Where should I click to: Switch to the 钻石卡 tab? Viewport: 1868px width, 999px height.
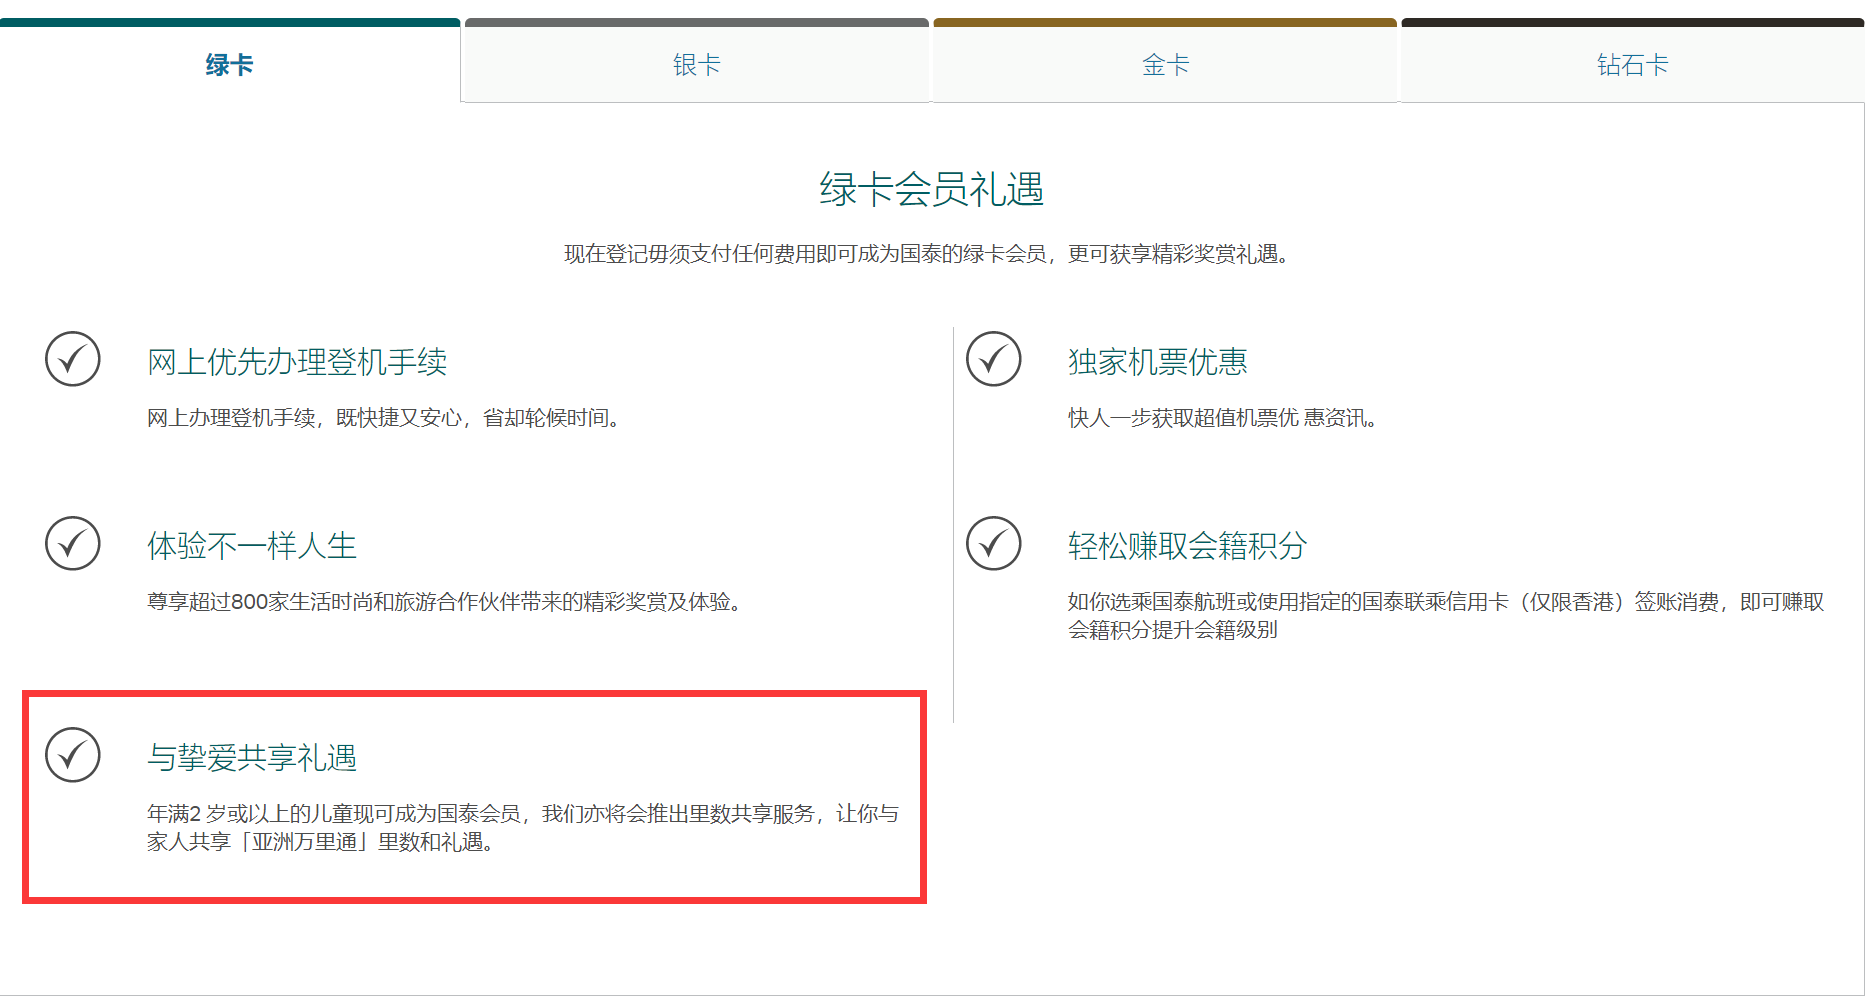click(x=1633, y=60)
